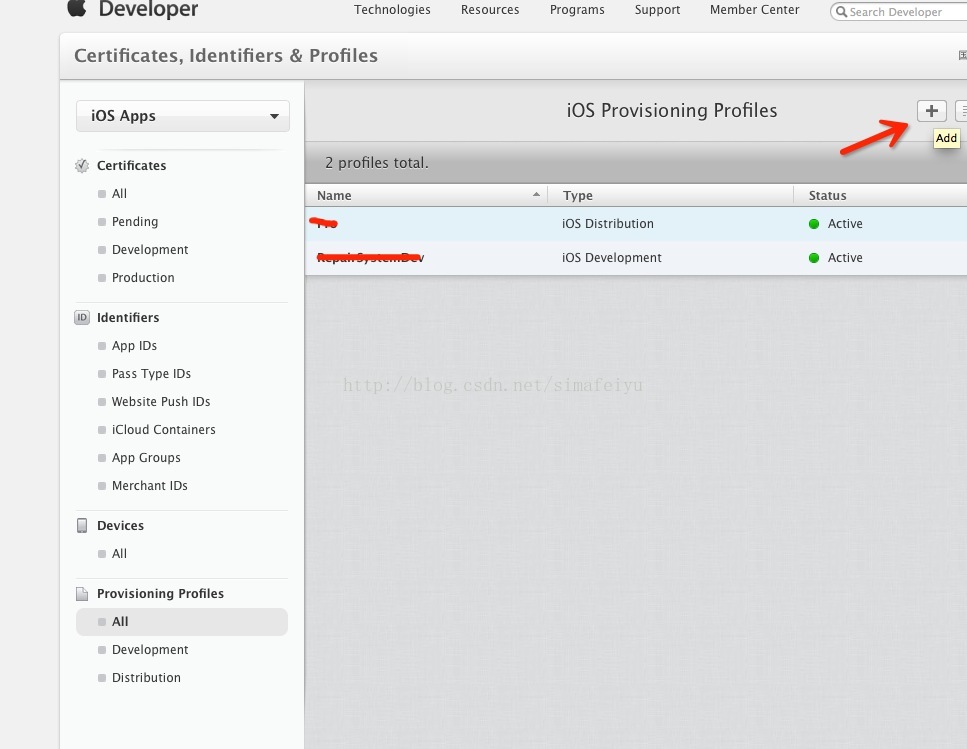Select Distribution provisioning profiles
This screenshot has height=749, width=967.
[146, 677]
